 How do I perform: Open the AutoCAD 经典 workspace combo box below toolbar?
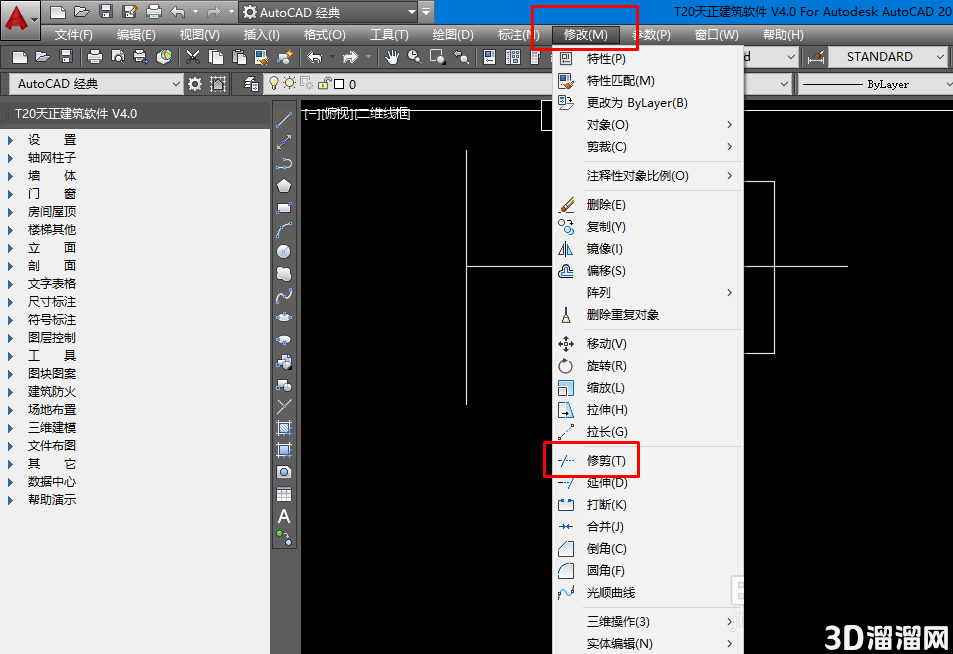coord(96,84)
